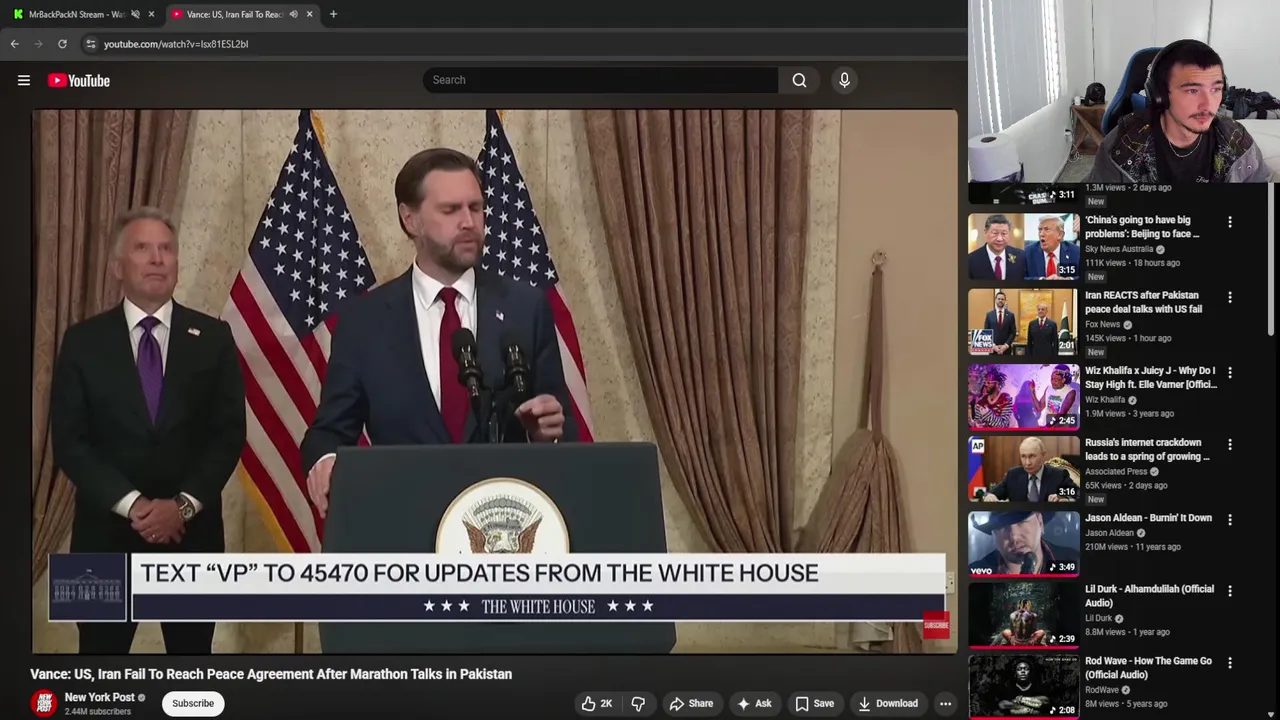Click Sky News Australia channel name
Viewport: 1280px width, 720px height.
1119,249
